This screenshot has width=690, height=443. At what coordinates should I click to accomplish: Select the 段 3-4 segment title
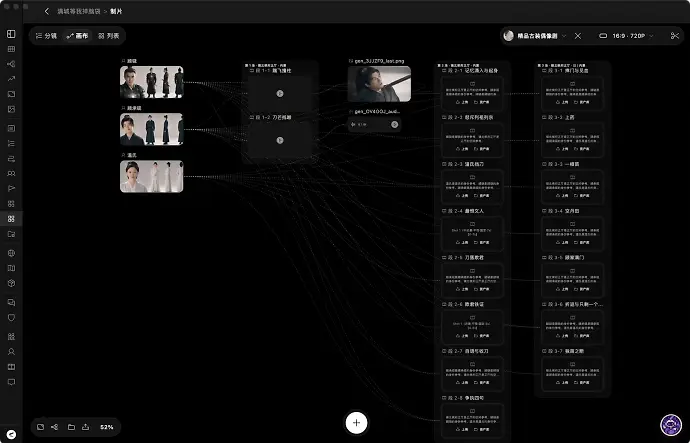click(x=561, y=211)
